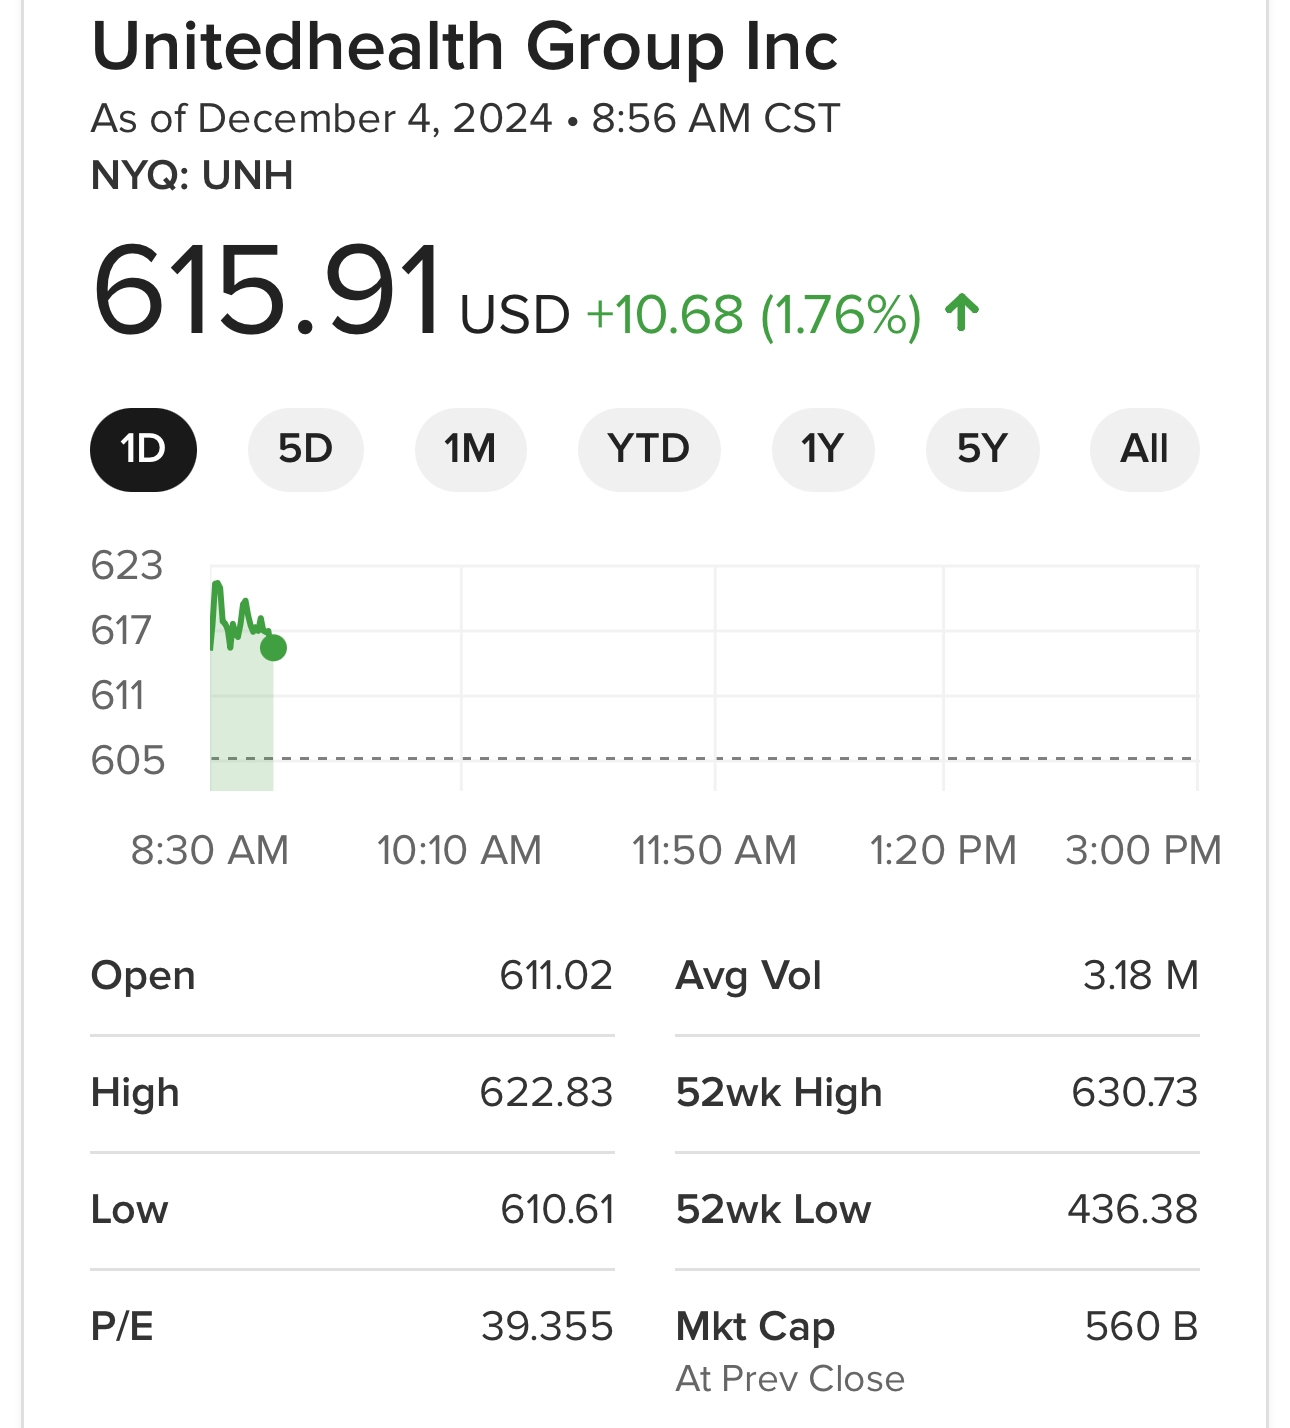The height and width of the screenshot is (1428, 1290).
Task: Open the 5Y price history
Action: click(x=982, y=450)
